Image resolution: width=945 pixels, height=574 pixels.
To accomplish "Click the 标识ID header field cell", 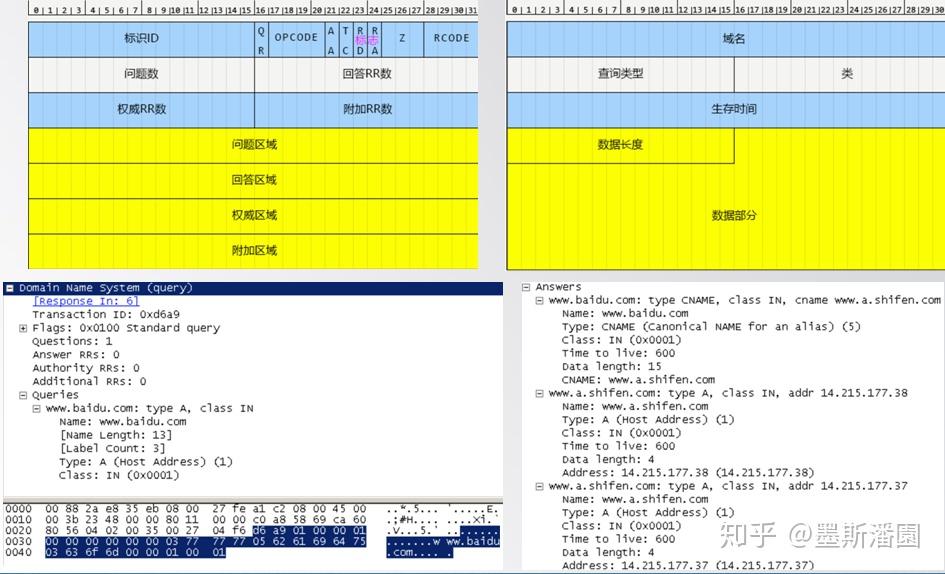I will pyautogui.click(x=142, y=39).
